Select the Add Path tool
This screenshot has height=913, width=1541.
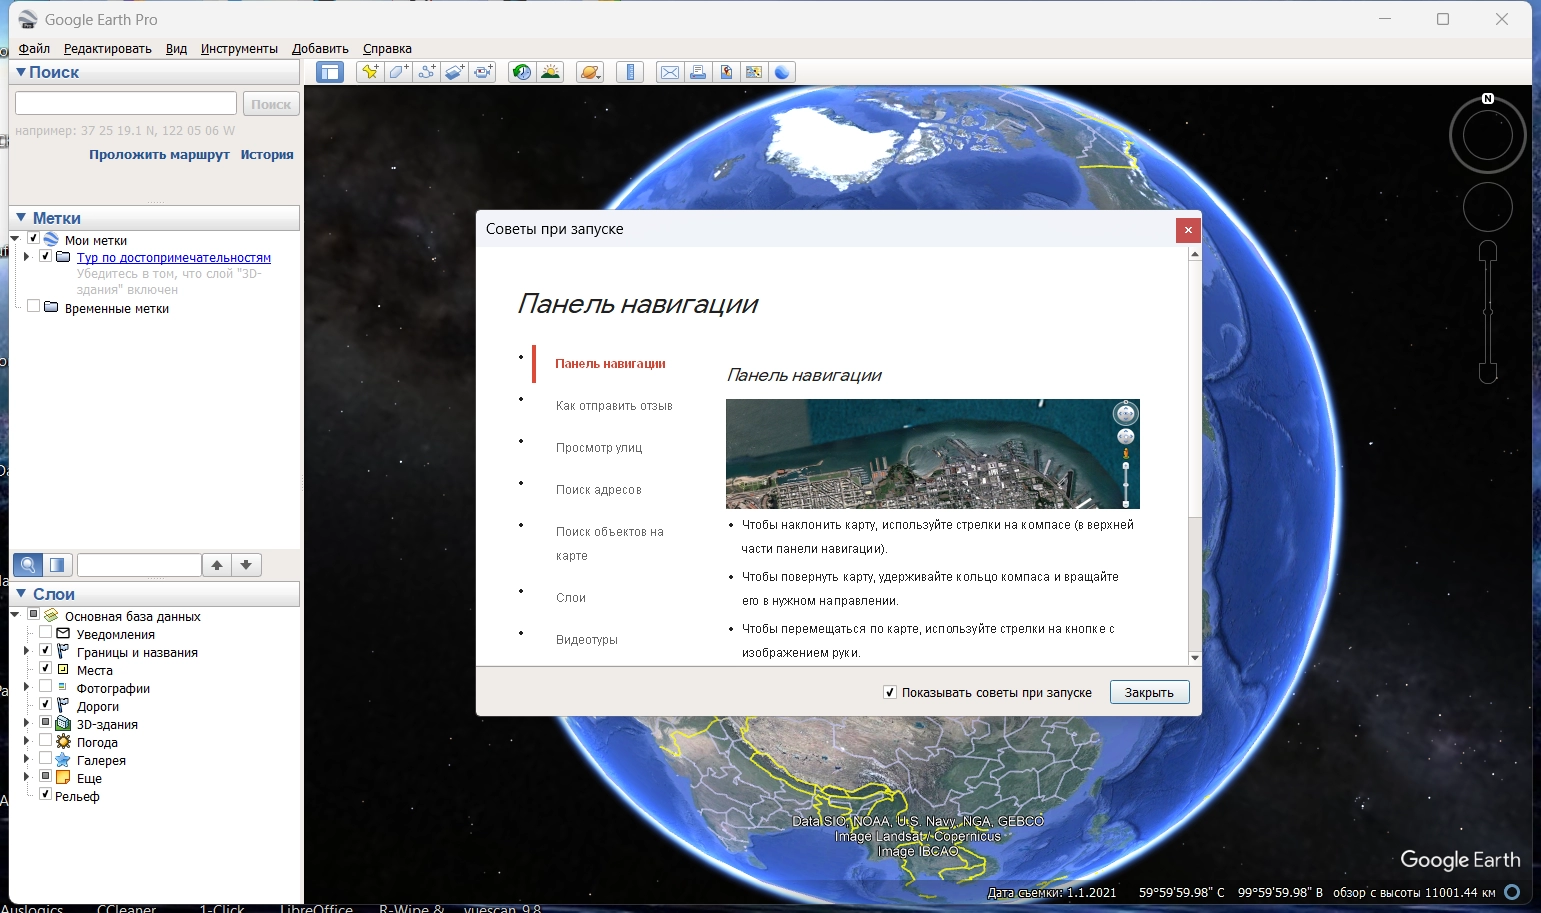(x=427, y=72)
